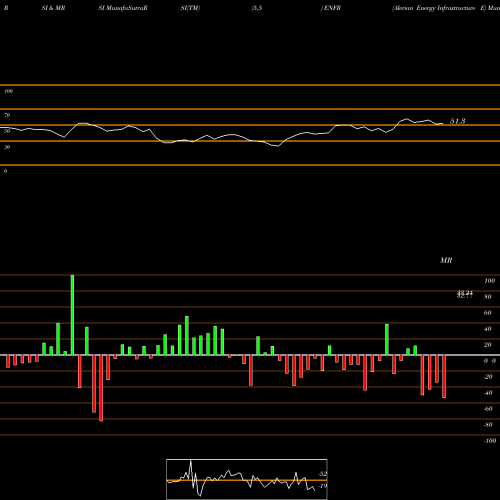500x500 pixels.
Task: Click the 'SI MunafaSutraR' header label
Action: (123, 8)
